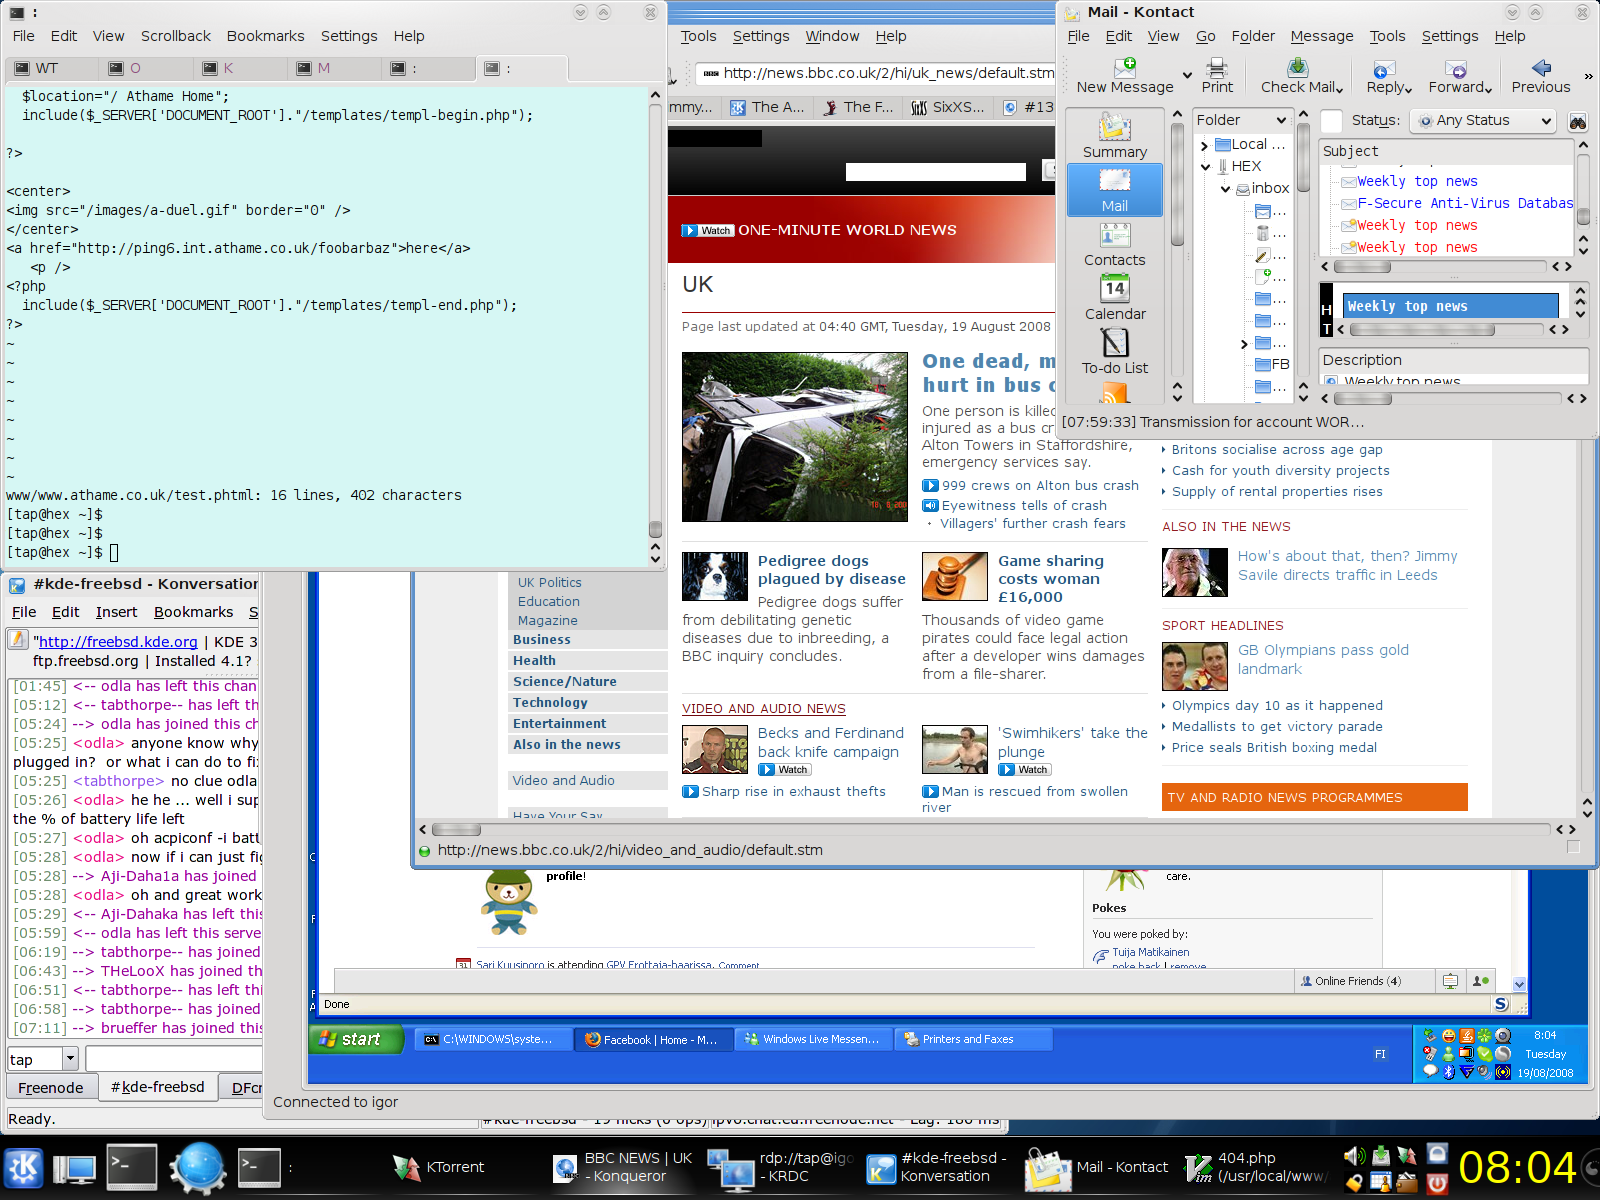
Task: Click show desktop icon in KDE panel
Action: pos(75,1167)
